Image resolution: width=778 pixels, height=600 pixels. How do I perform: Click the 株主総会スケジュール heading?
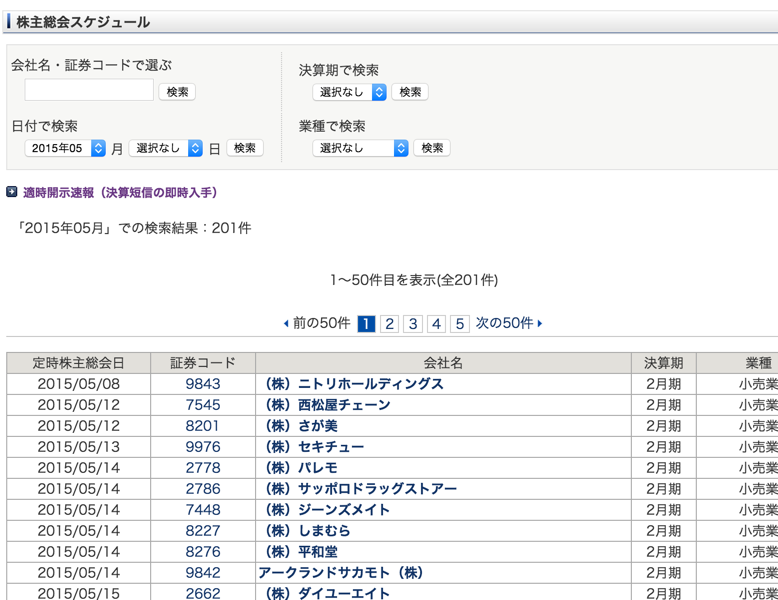tap(83, 22)
